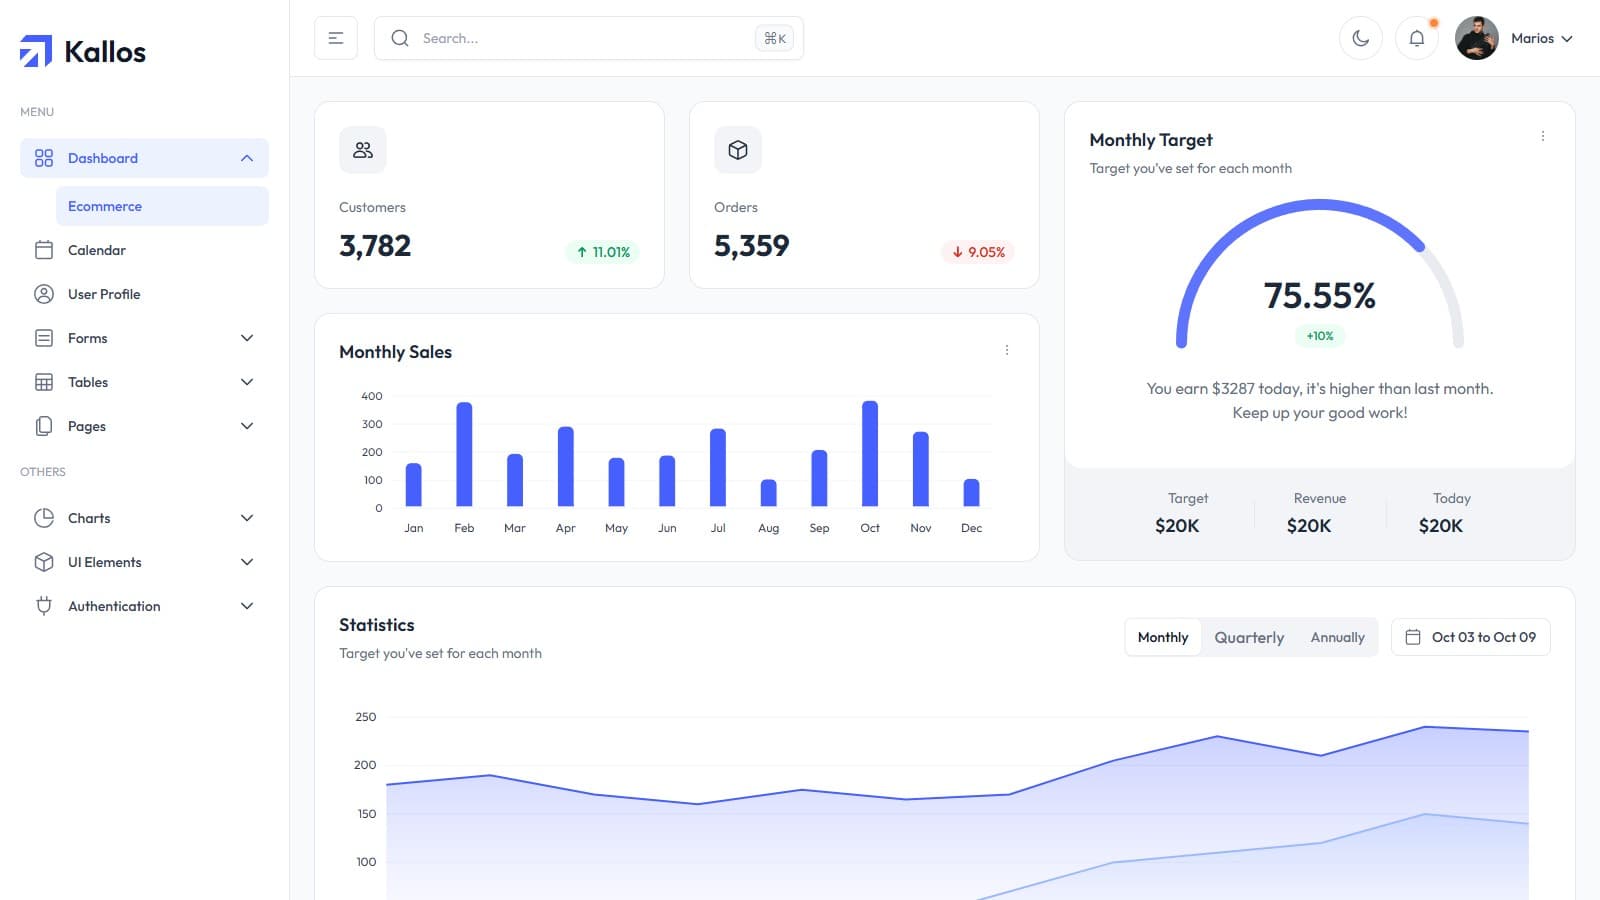Click the 9.05% orders decline badge
The width and height of the screenshot is (1600, 900).
point(978,252)
